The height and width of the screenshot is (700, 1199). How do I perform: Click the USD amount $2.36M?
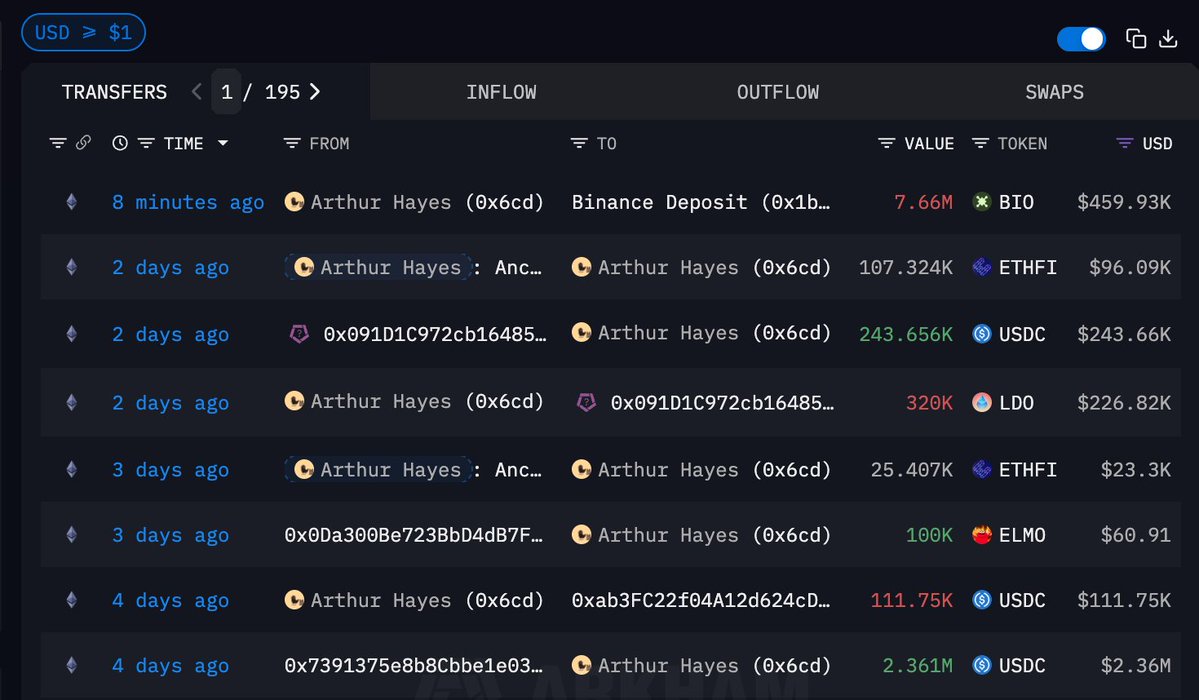(1136, 666)
